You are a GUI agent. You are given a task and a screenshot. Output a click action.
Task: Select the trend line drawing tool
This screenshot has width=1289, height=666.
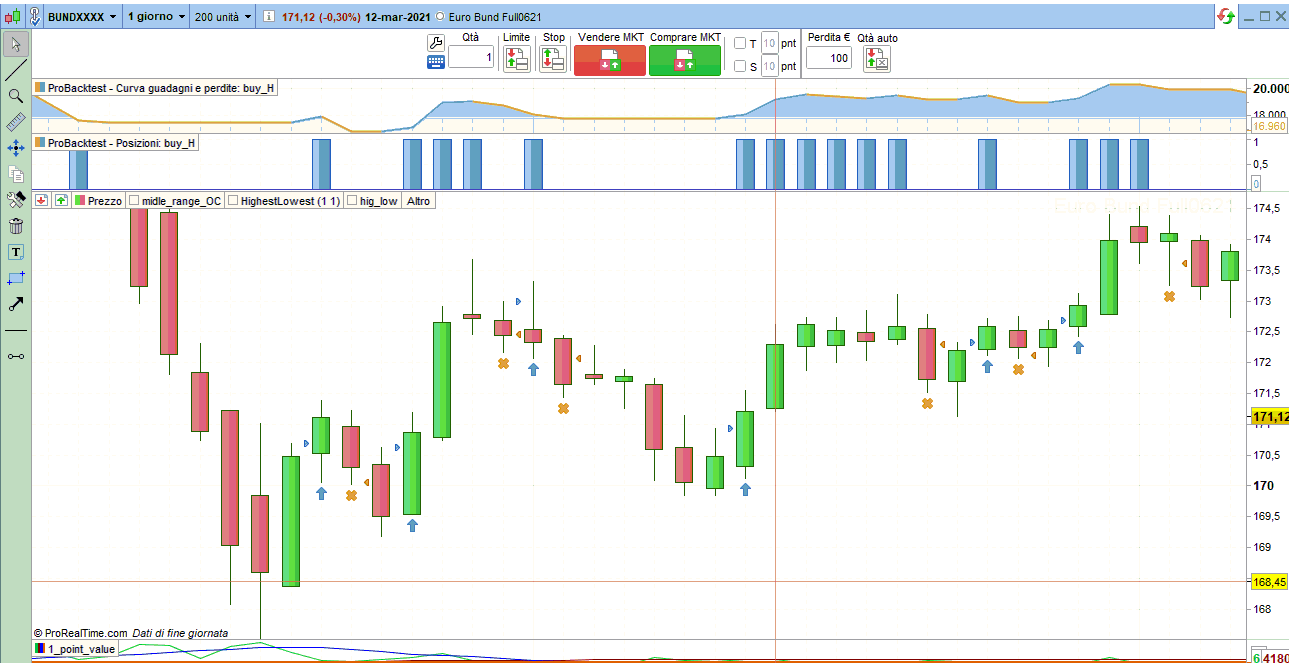tap(16, 70)
